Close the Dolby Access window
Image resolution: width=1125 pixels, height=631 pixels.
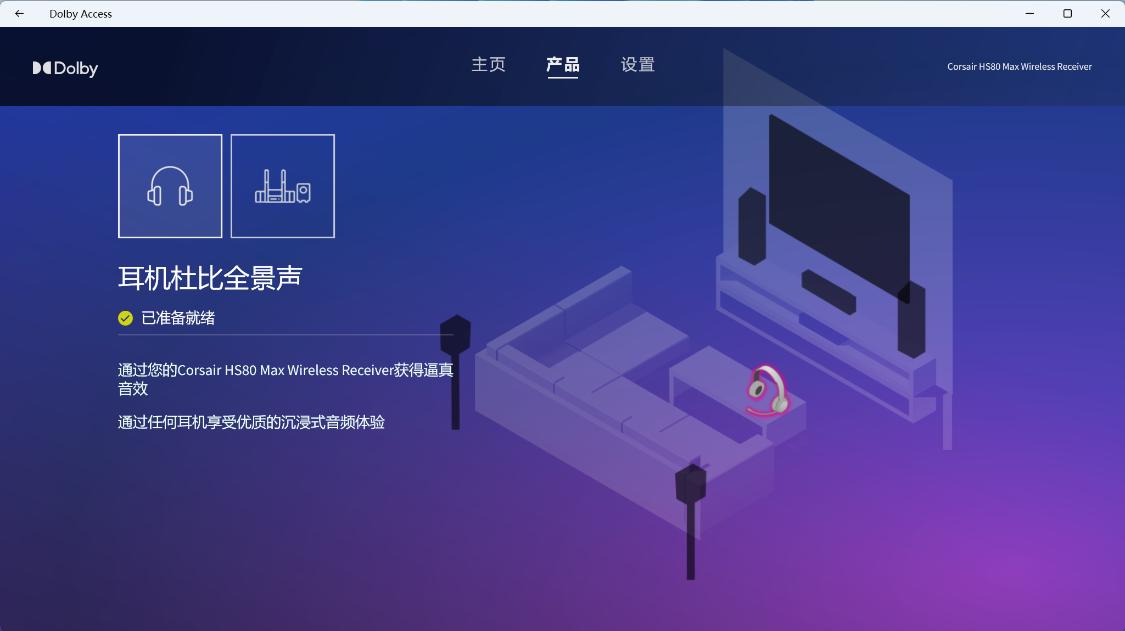pos(1106,14)
